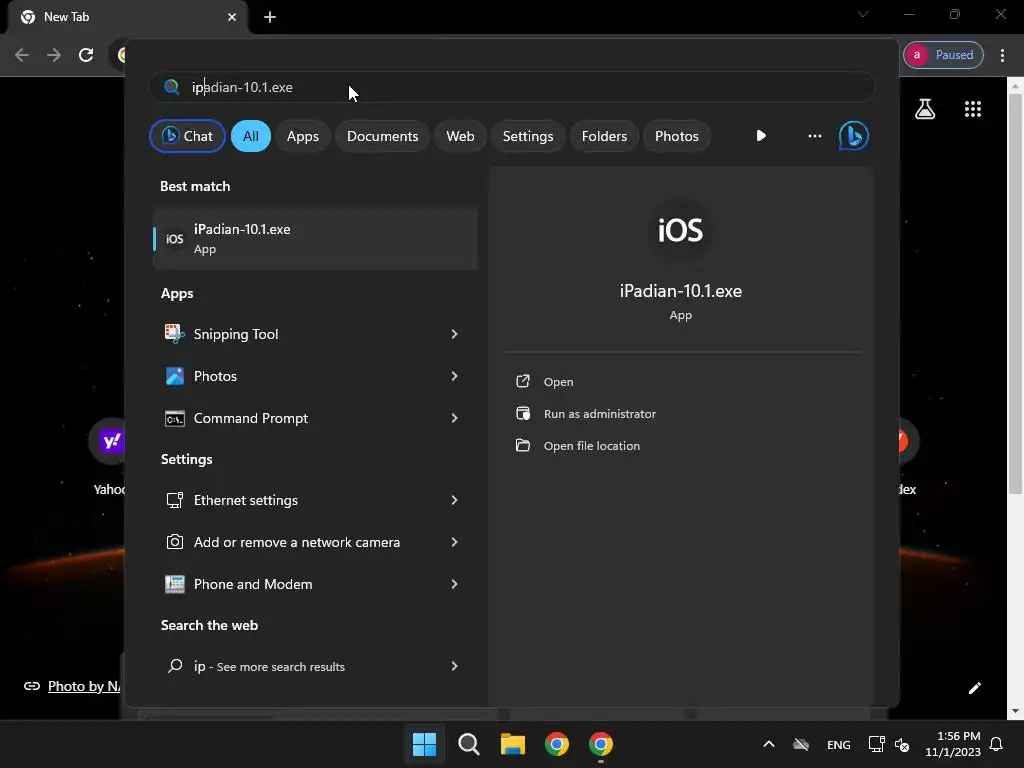
Task: Click Chrome tab search chevron in title bar
Action: coord(863,14)
